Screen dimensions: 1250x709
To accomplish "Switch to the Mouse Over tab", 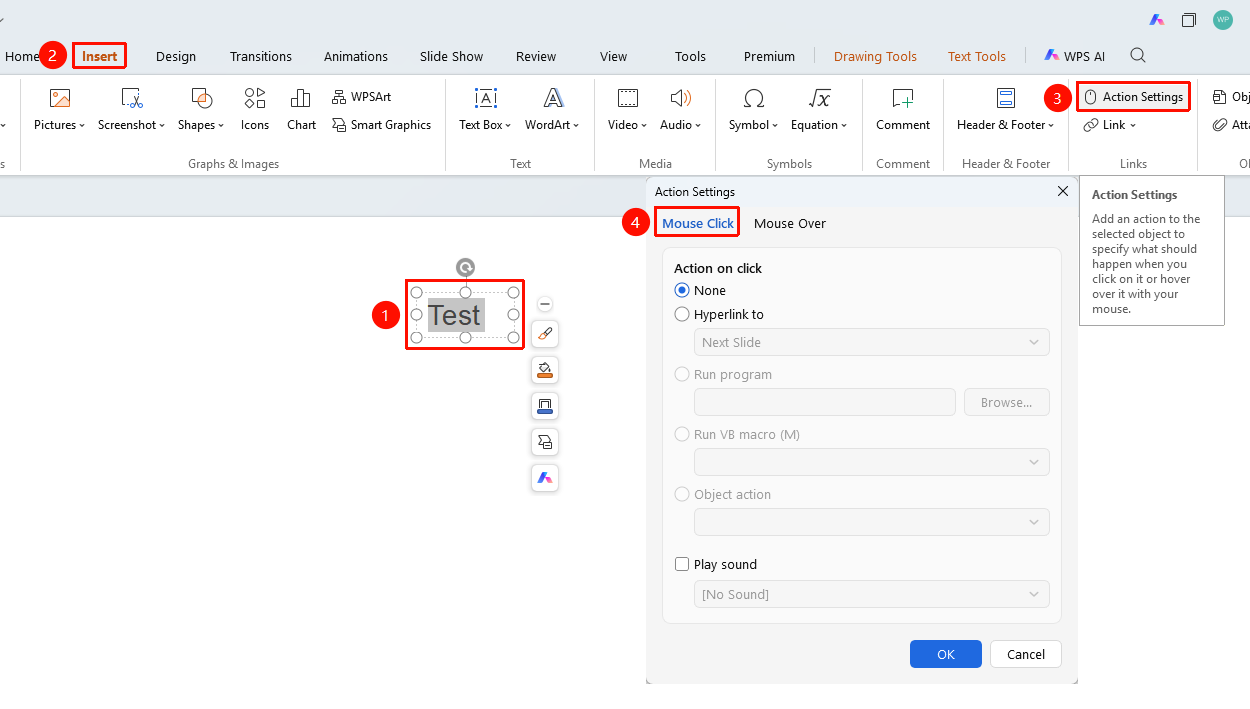I will (x=790, y=223).
